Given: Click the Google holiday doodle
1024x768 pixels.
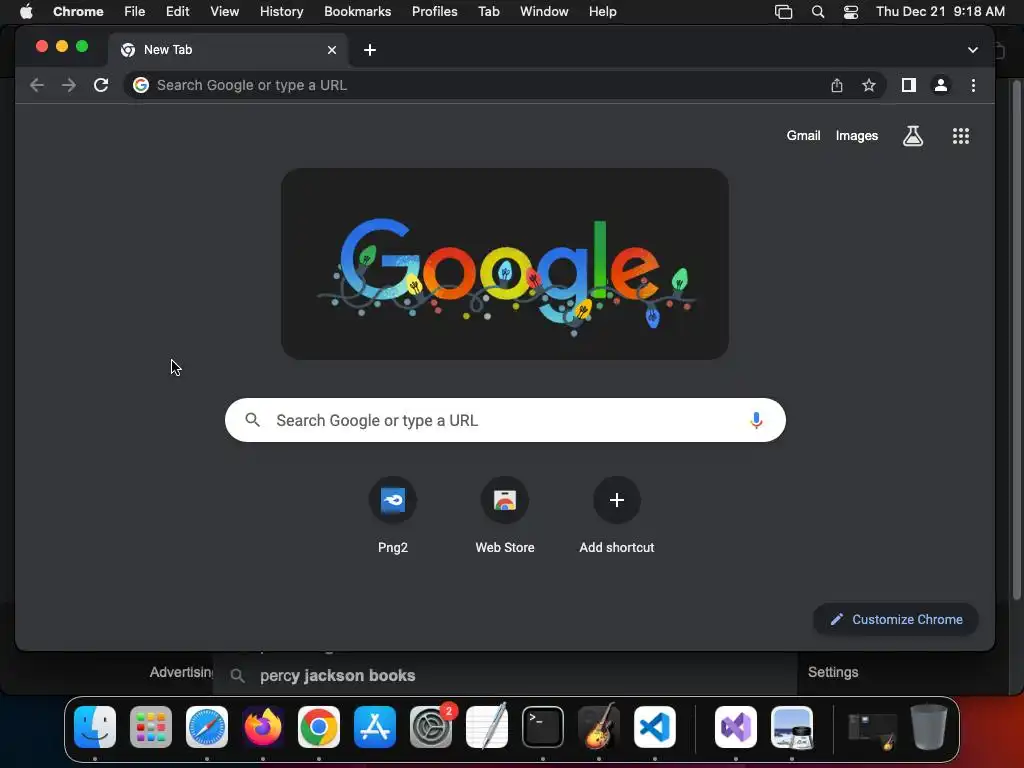Looking at the screenshot, I should (x=505, y=264).
